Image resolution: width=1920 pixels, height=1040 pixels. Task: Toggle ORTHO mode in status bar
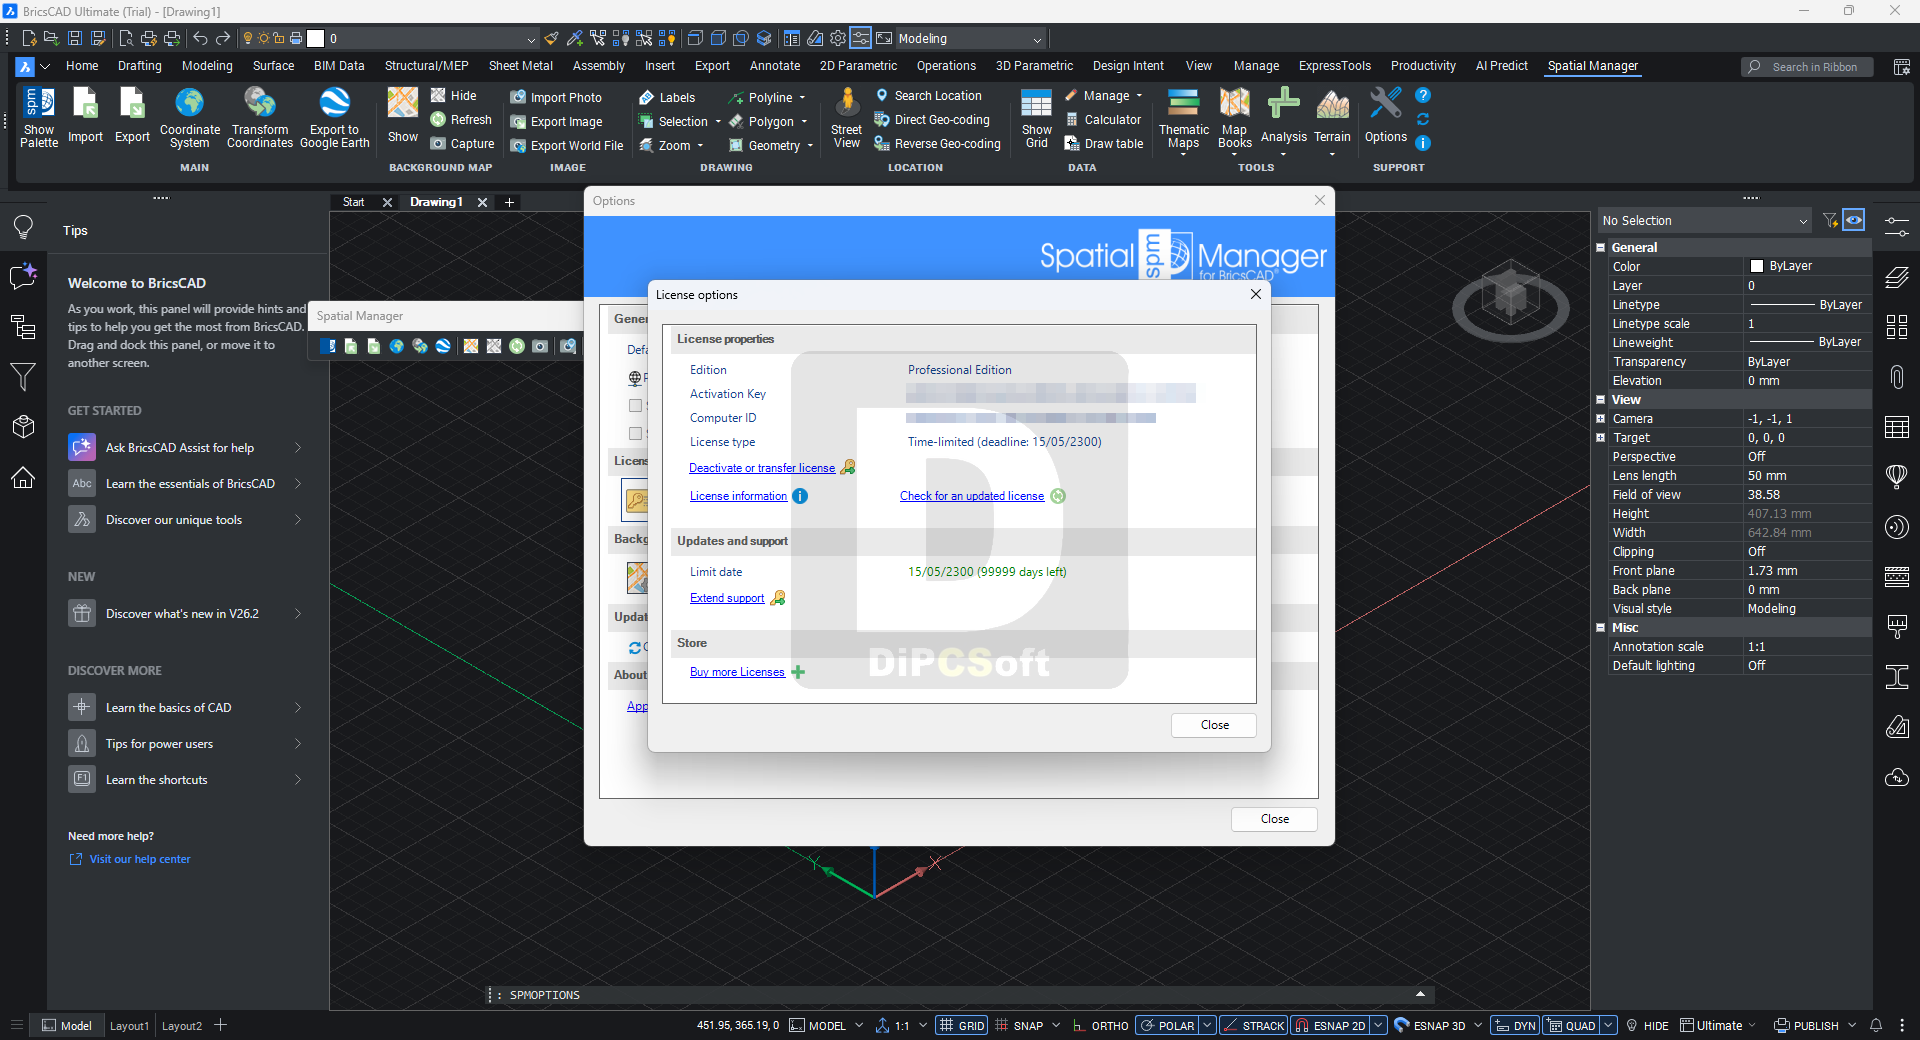[1100, 1025]
